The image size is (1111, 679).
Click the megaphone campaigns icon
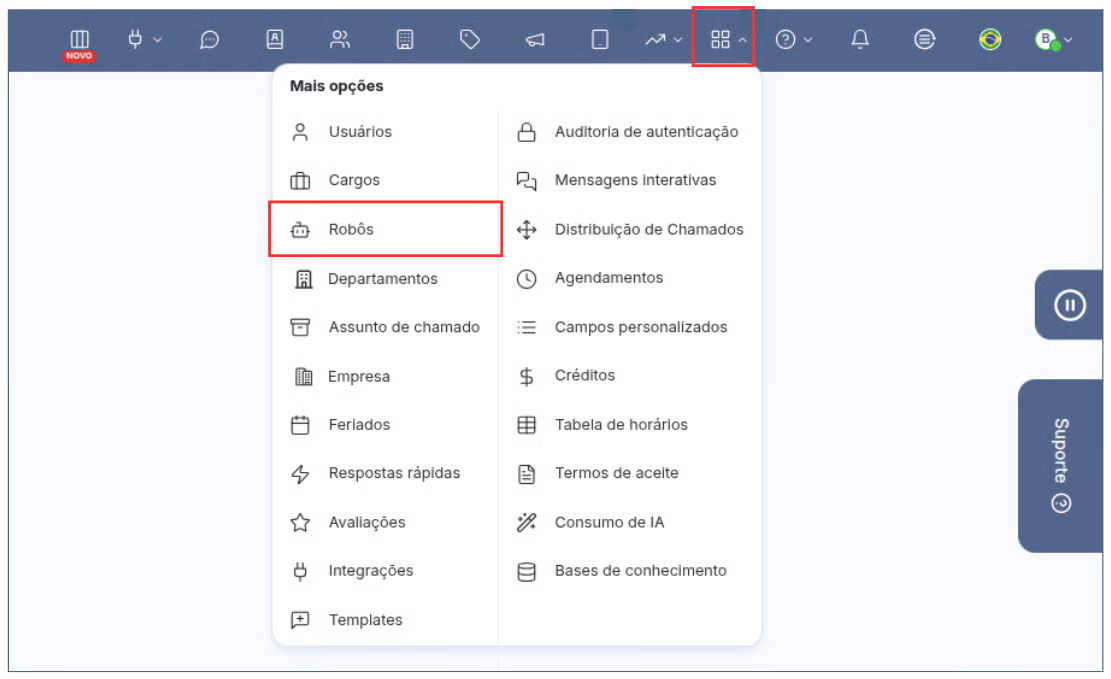click(535, 40)
